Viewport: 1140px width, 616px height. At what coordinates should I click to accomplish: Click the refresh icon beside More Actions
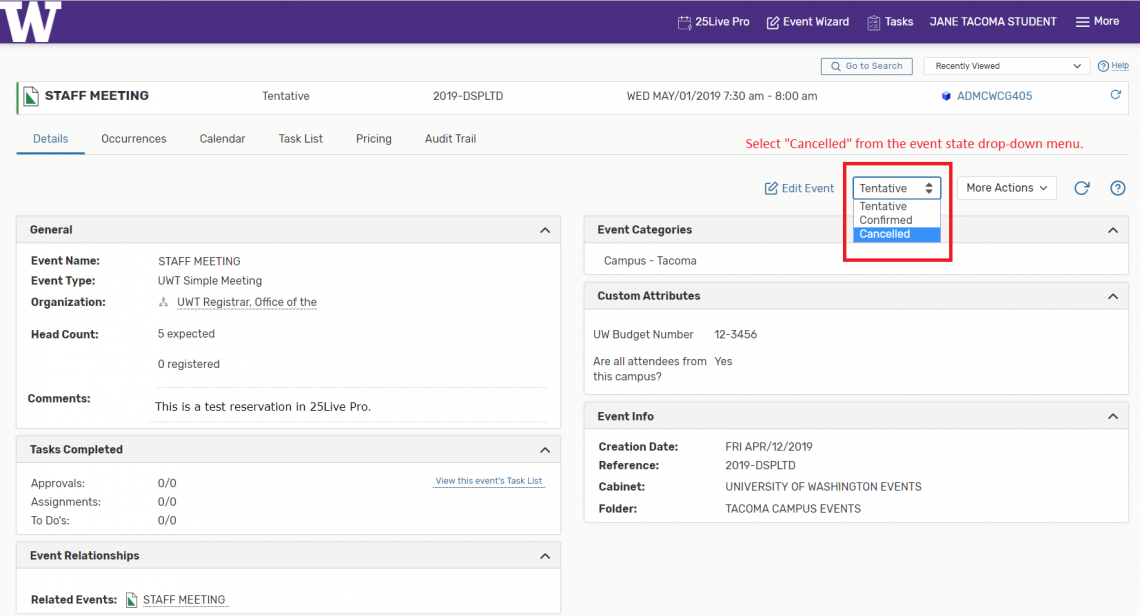coord(1081,188)
